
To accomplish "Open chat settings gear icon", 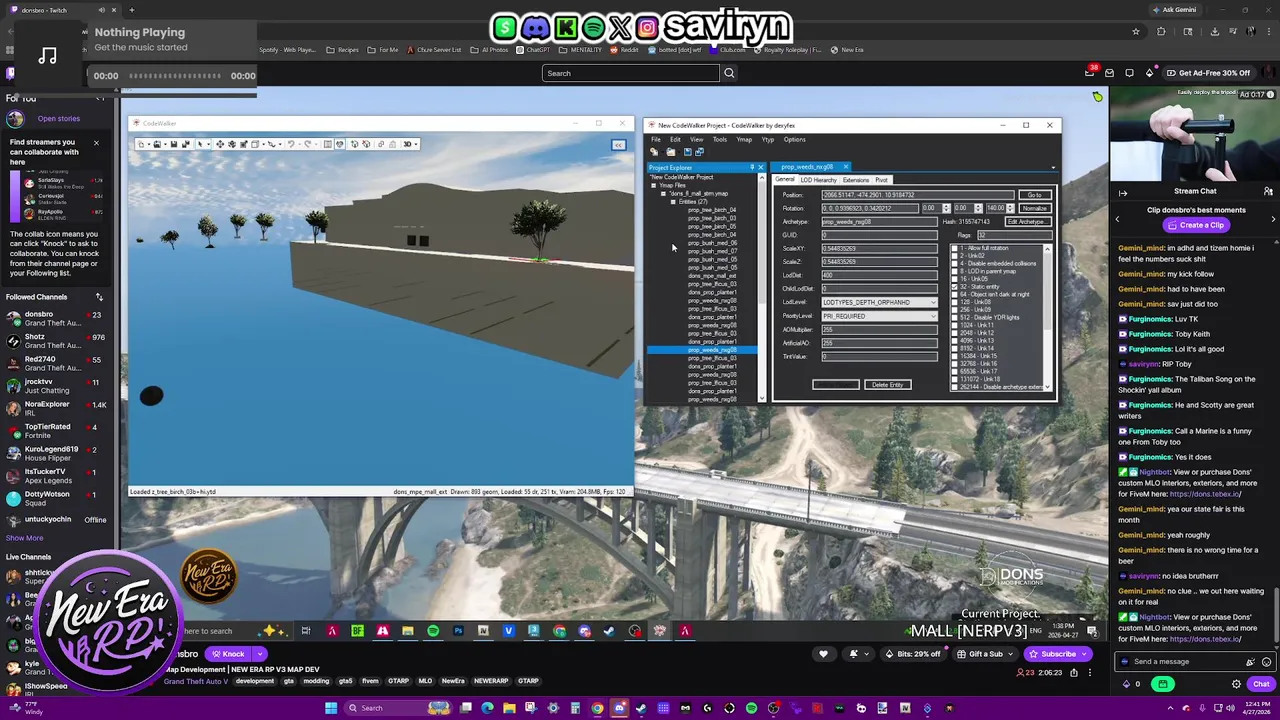I will [x=1236, y=684].
